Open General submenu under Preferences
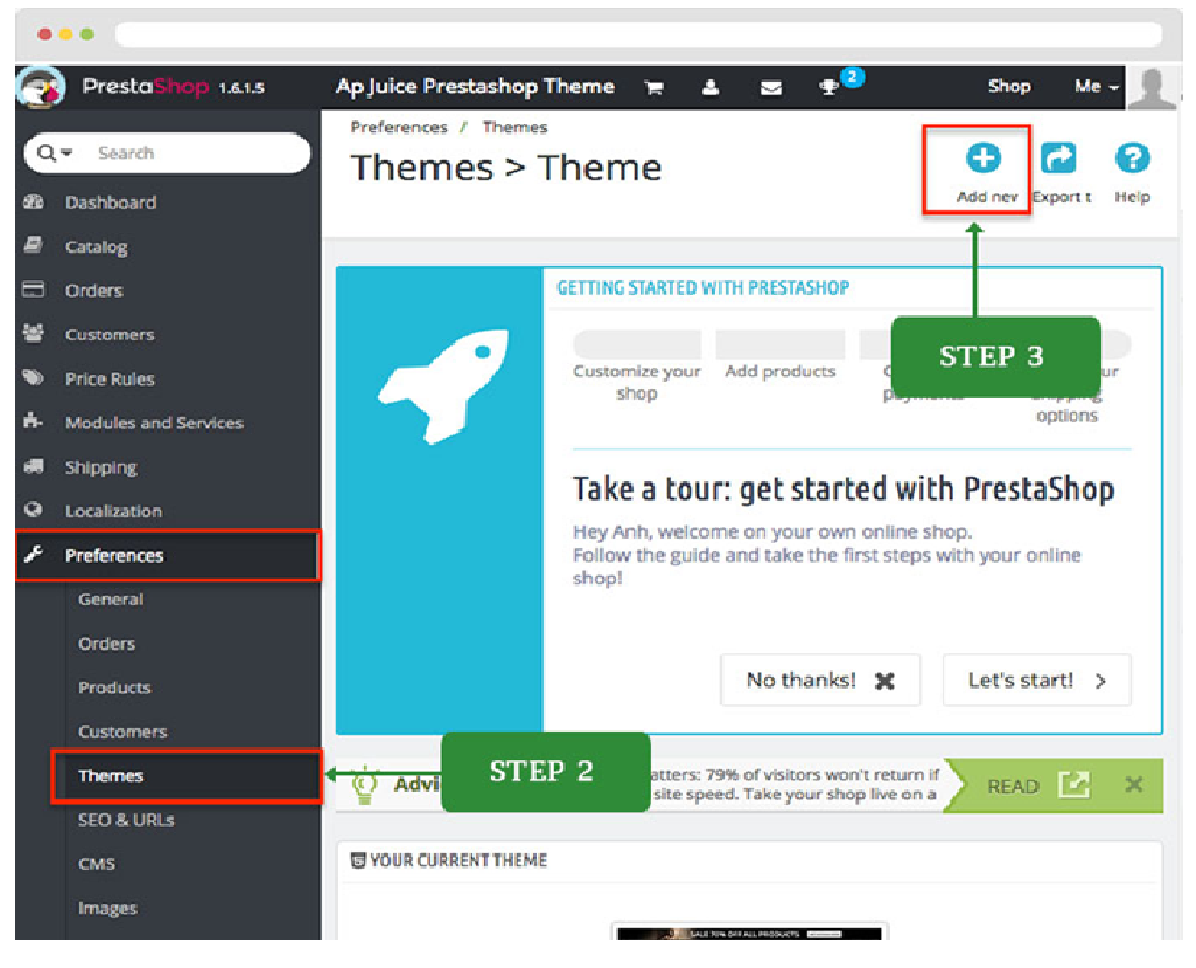Image resolution: width=1196 pixels, height=968 pixels. point(111,600)
